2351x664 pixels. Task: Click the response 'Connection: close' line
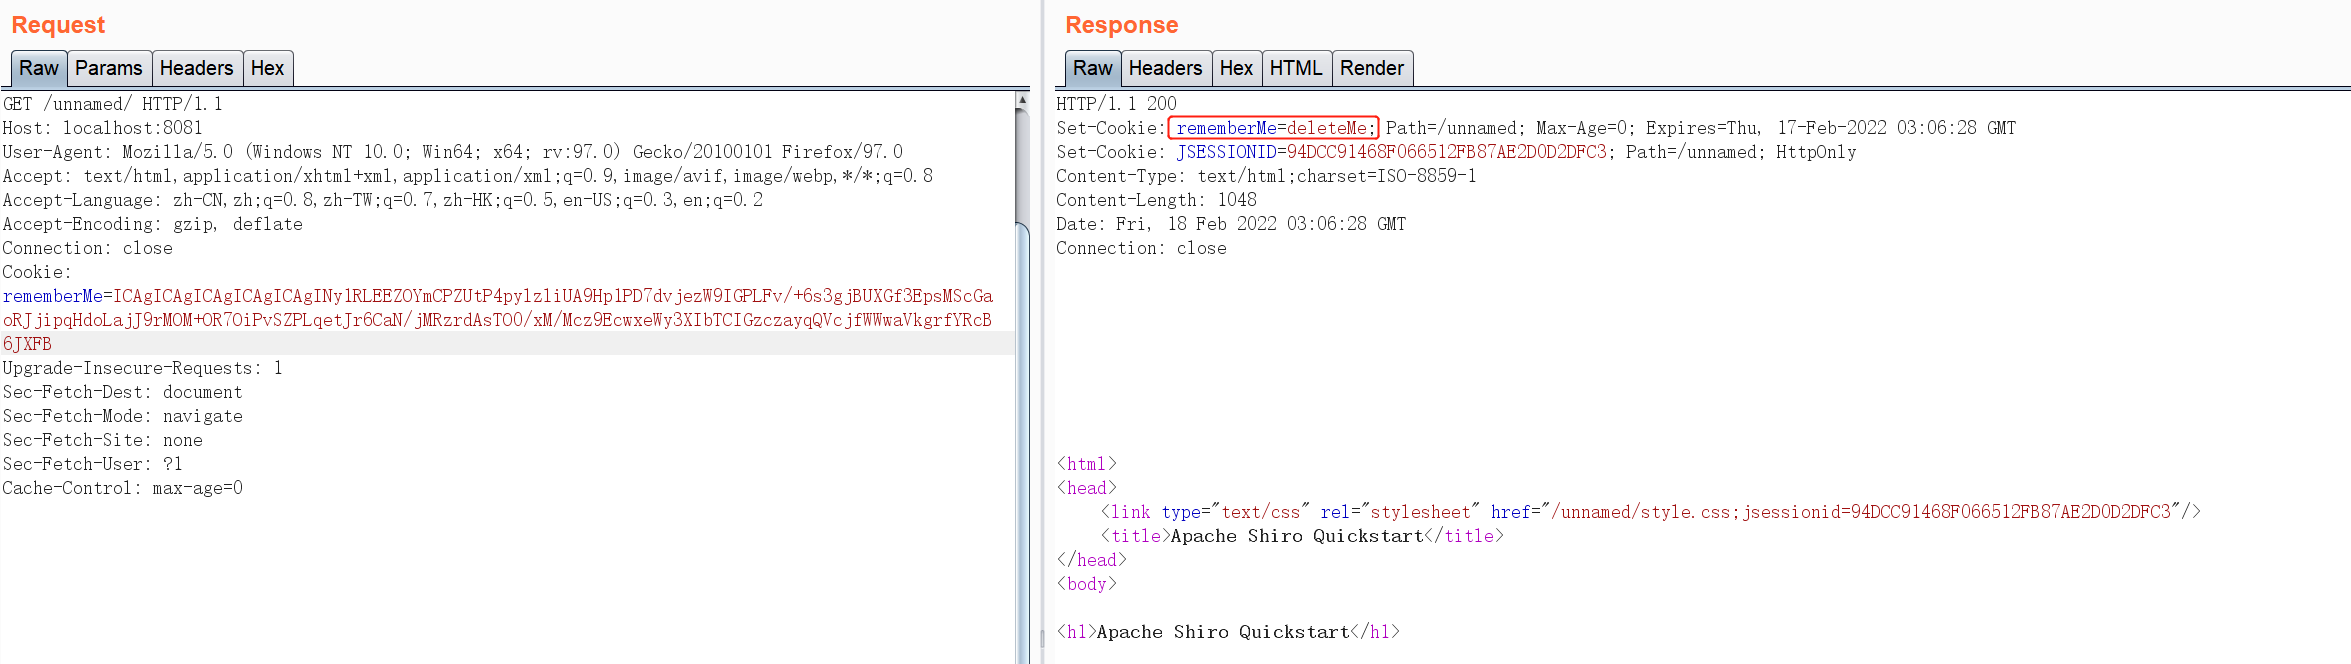click(x=1142, y=248)
